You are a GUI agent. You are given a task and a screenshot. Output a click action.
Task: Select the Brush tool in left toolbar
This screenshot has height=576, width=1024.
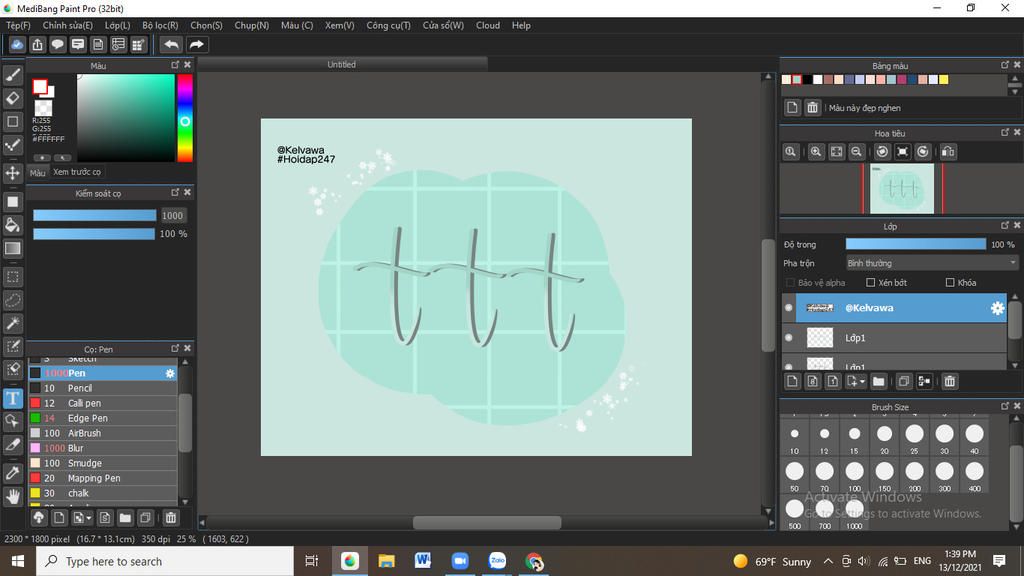pos(12,75)
